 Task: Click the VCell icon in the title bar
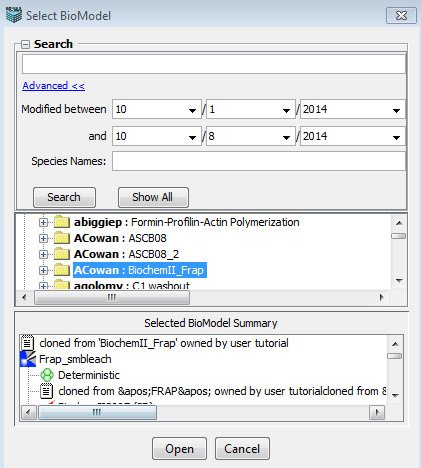point(14,15)
